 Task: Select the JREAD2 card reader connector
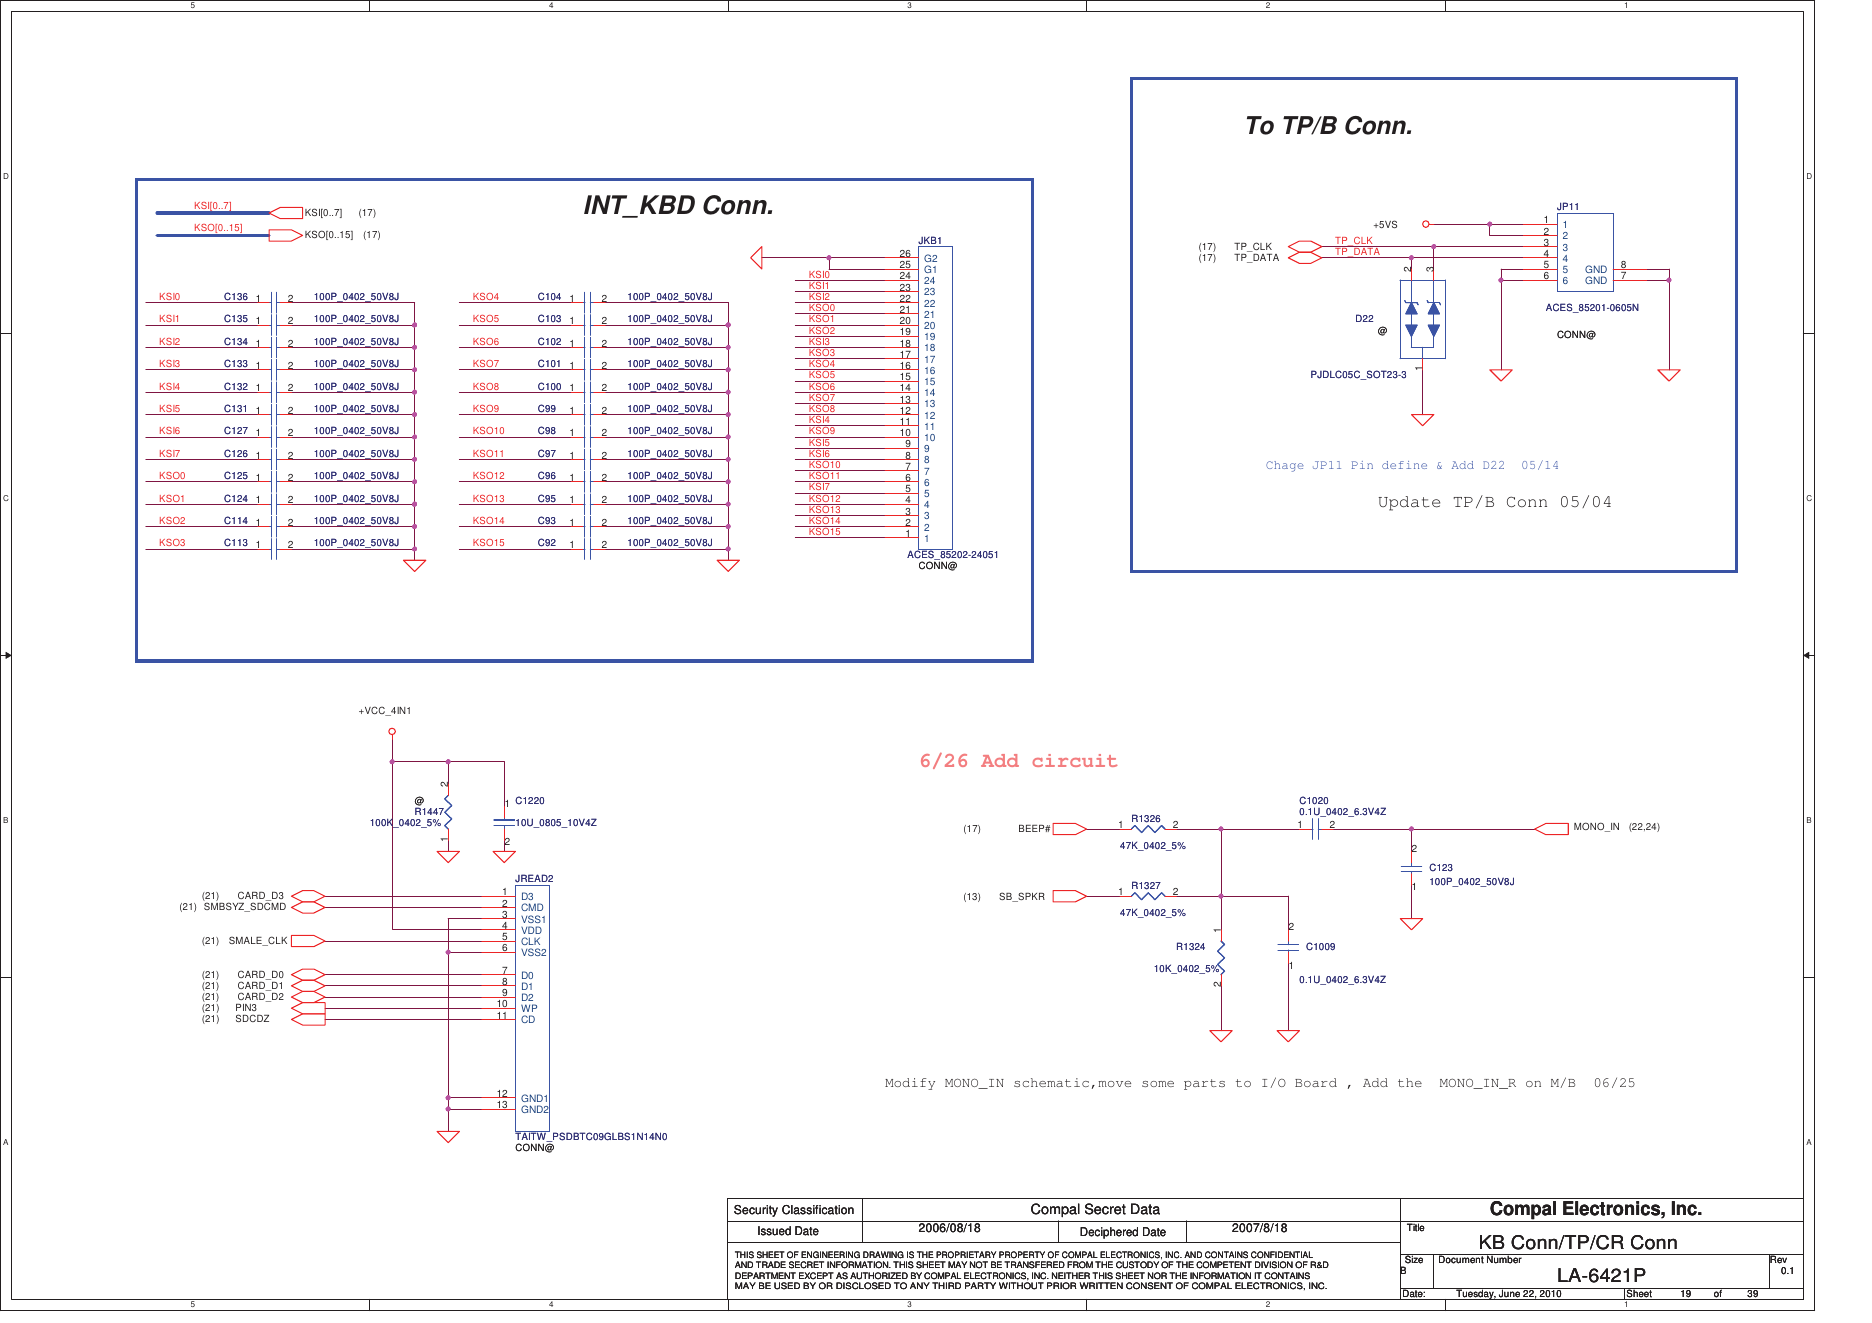(532, 1008)
